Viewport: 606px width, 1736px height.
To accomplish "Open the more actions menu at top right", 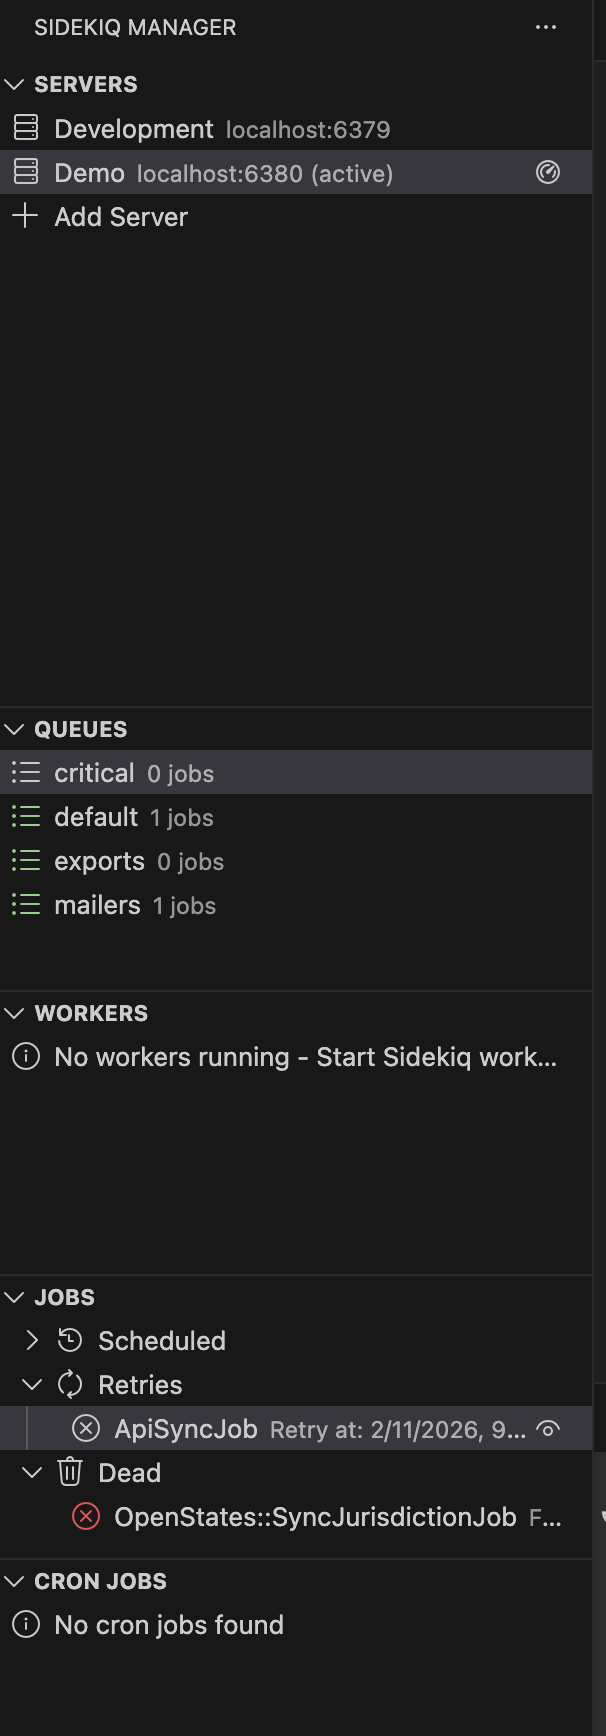I will [546, 27].
